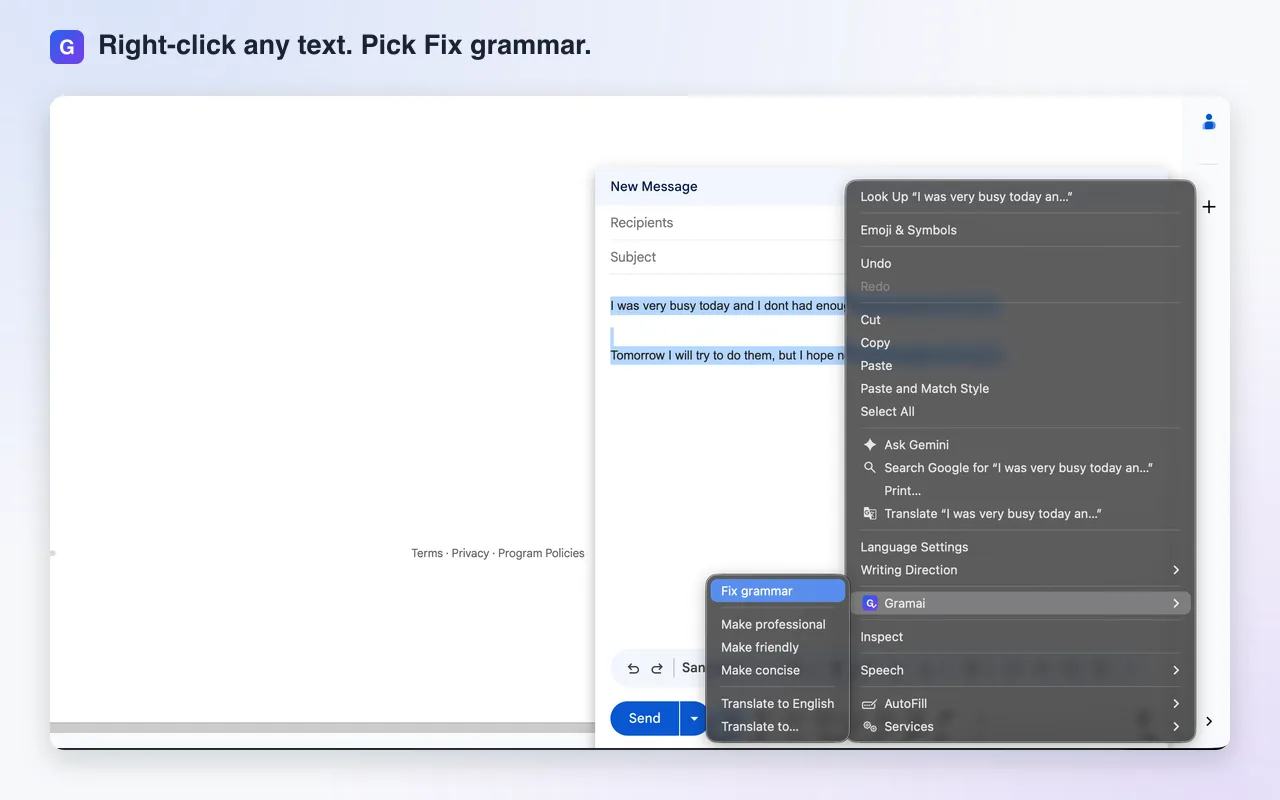This screenshot has height=800, width=1280.
Task: Open the Program Policies link
Action: coord(541,553)
